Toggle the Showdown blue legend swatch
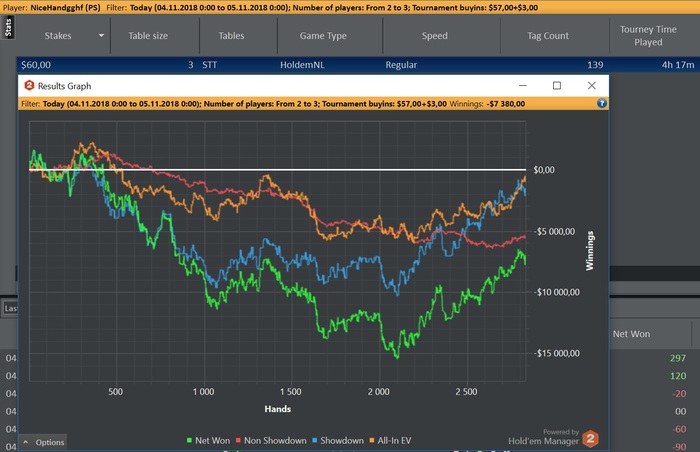700x452 pixels. pyautogui.click(x=314, y=440)
